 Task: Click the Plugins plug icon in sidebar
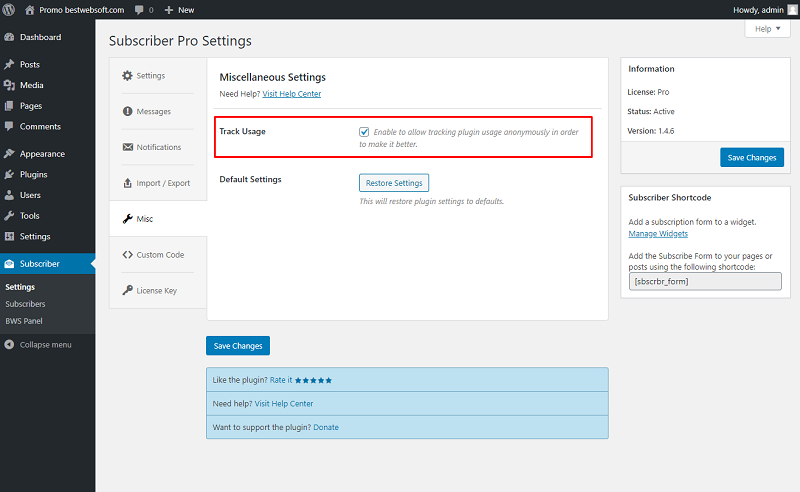click(9, 175)
